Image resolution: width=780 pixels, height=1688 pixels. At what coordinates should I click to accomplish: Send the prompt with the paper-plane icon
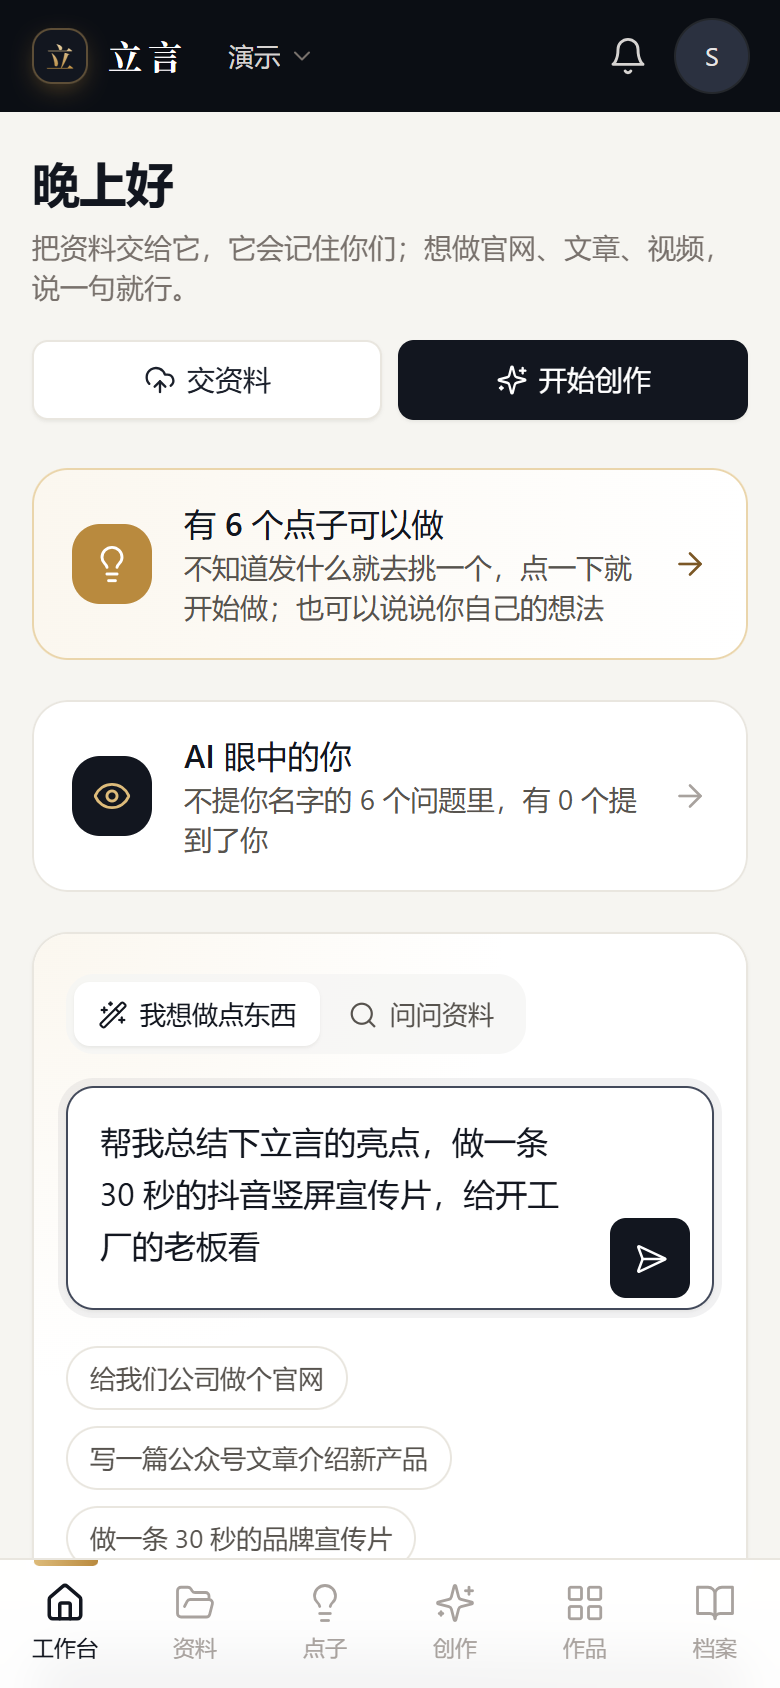[650, 1258]
